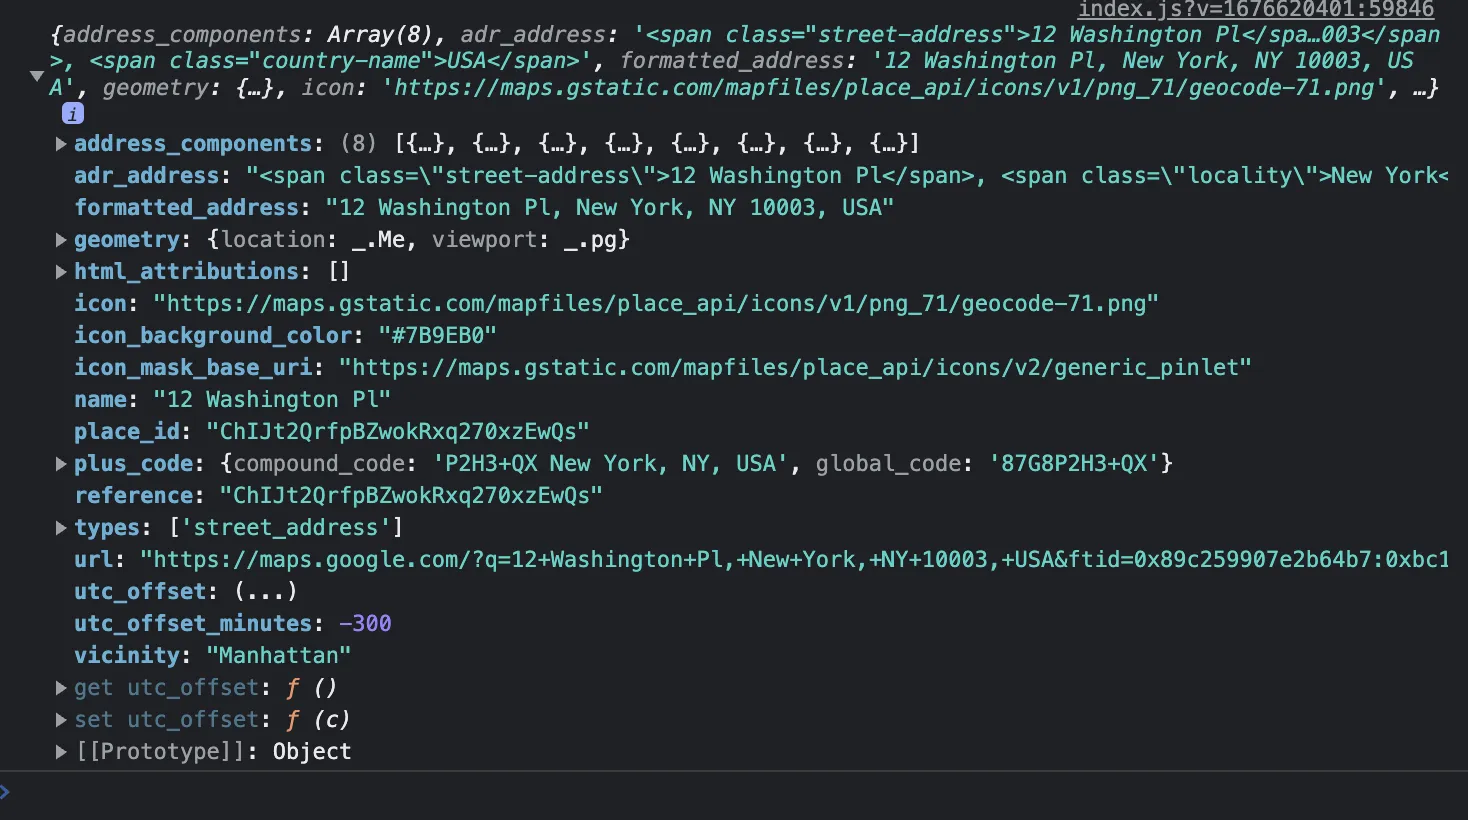The image size is (1468, 820).
Task: Click the geometry location value _.Me
Action: pos(378,240)
